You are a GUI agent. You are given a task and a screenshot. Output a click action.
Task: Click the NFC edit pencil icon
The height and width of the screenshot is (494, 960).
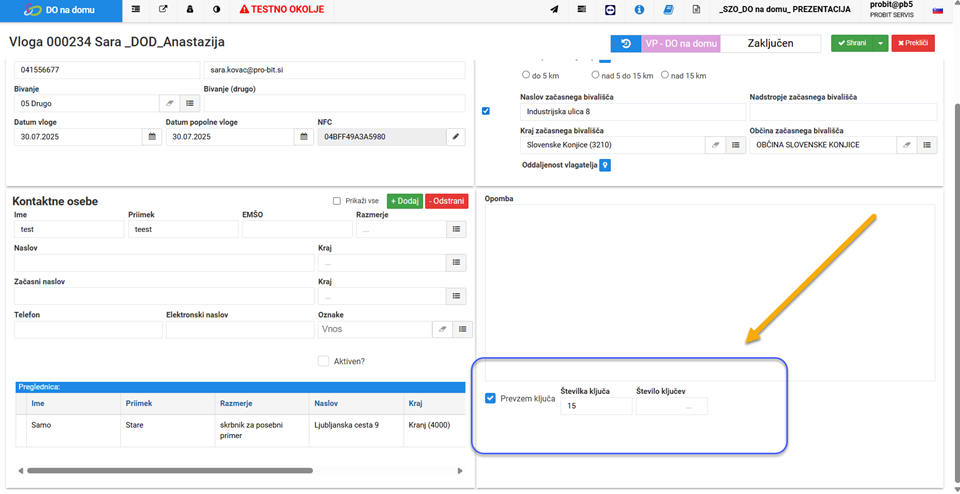[455, 137]
